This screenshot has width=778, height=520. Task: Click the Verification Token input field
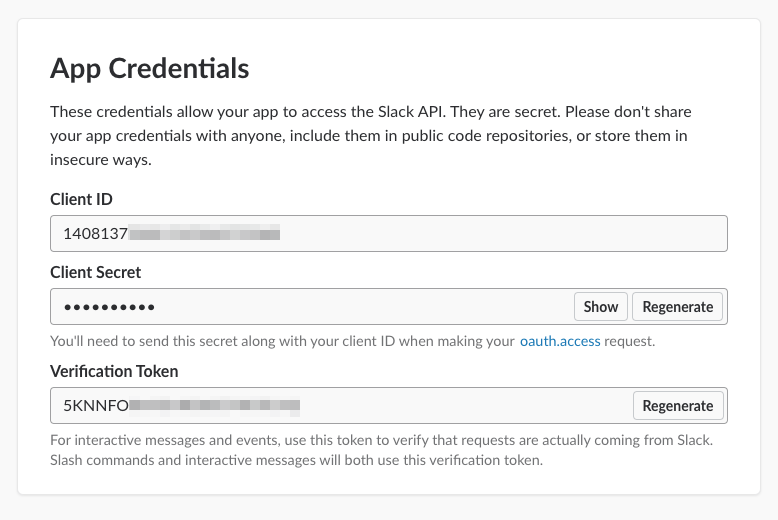click(x=450, y=405)
